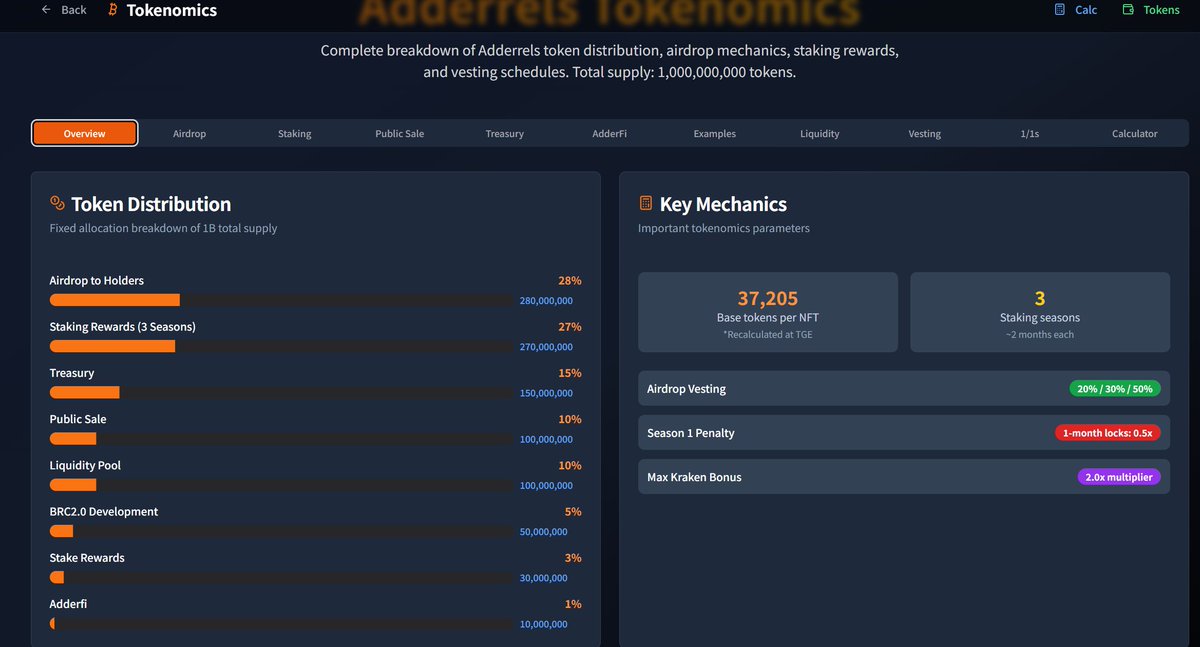Click the 150,000,000 token amount
Viewport: 1200px width, 647px height.
[x=546, y=393]
